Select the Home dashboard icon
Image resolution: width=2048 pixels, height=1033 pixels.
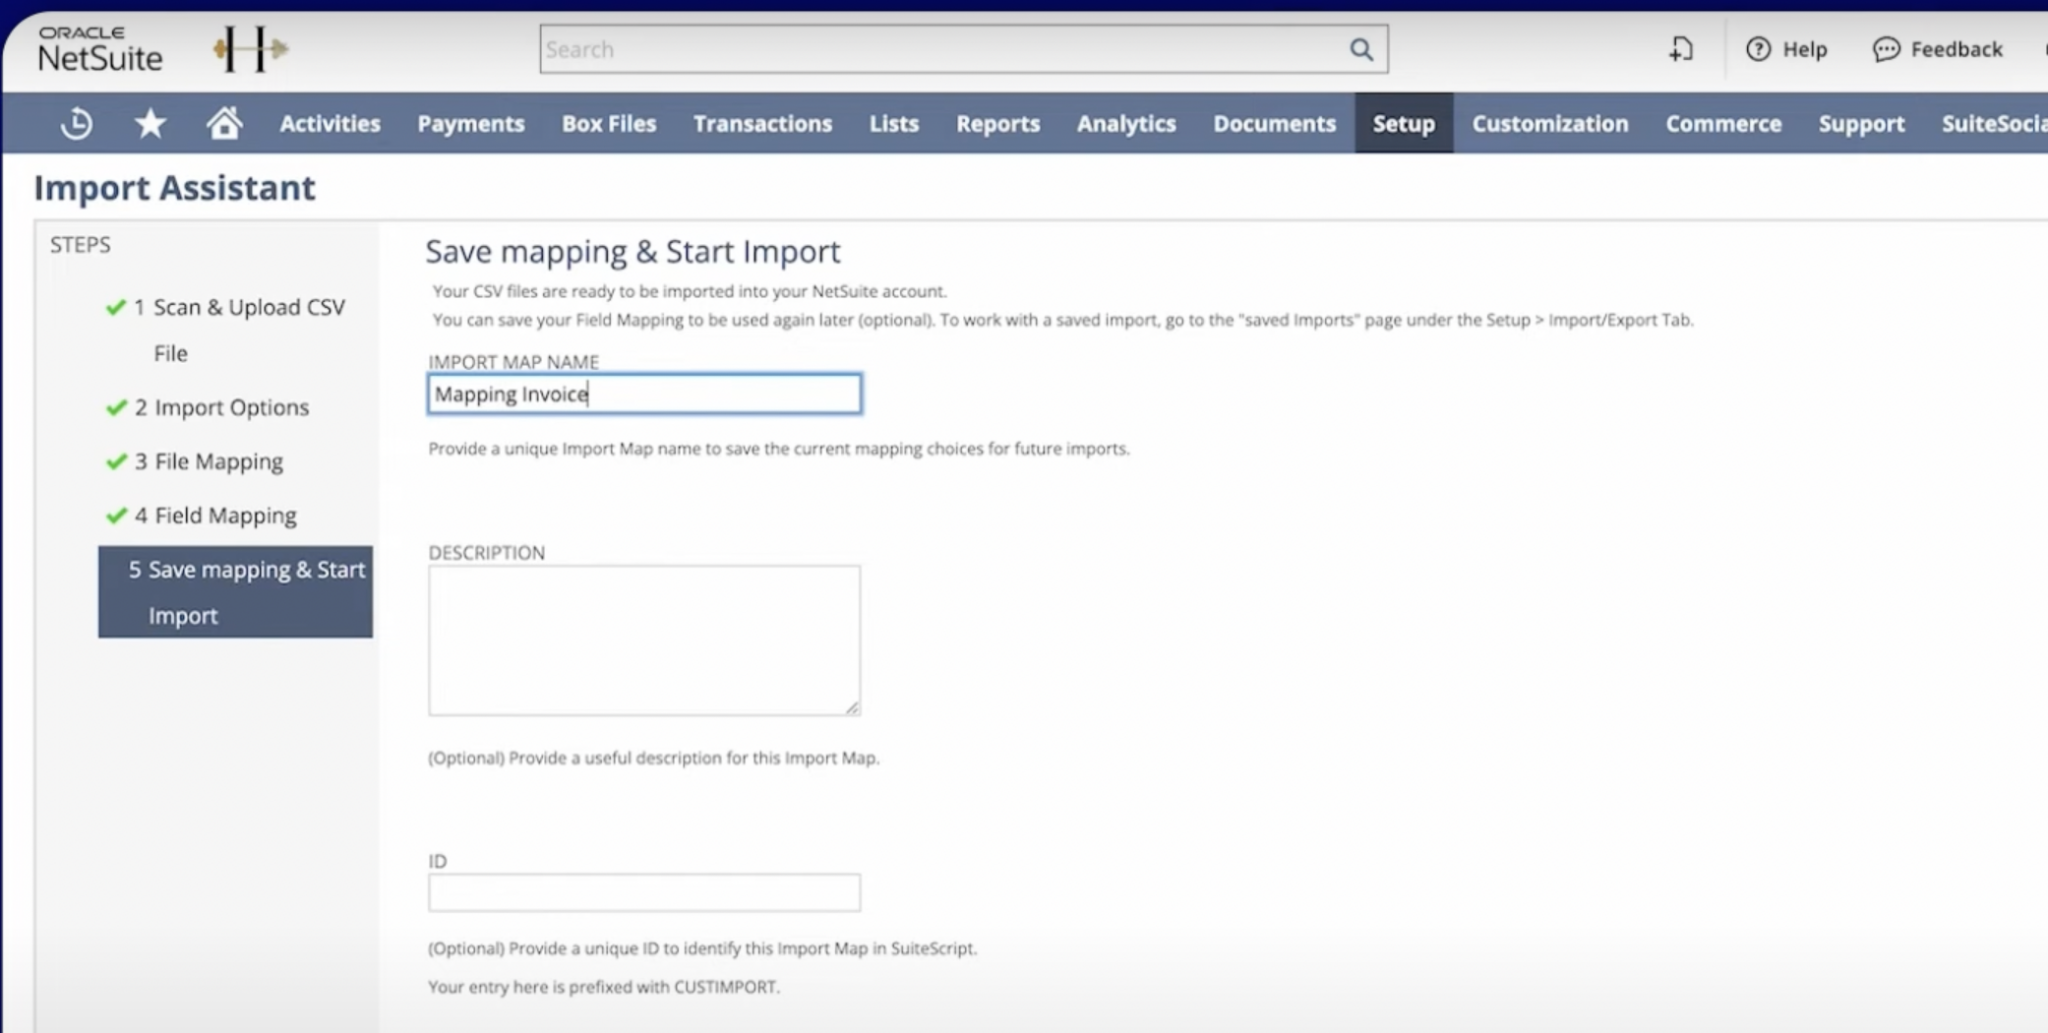click(224, 123)
